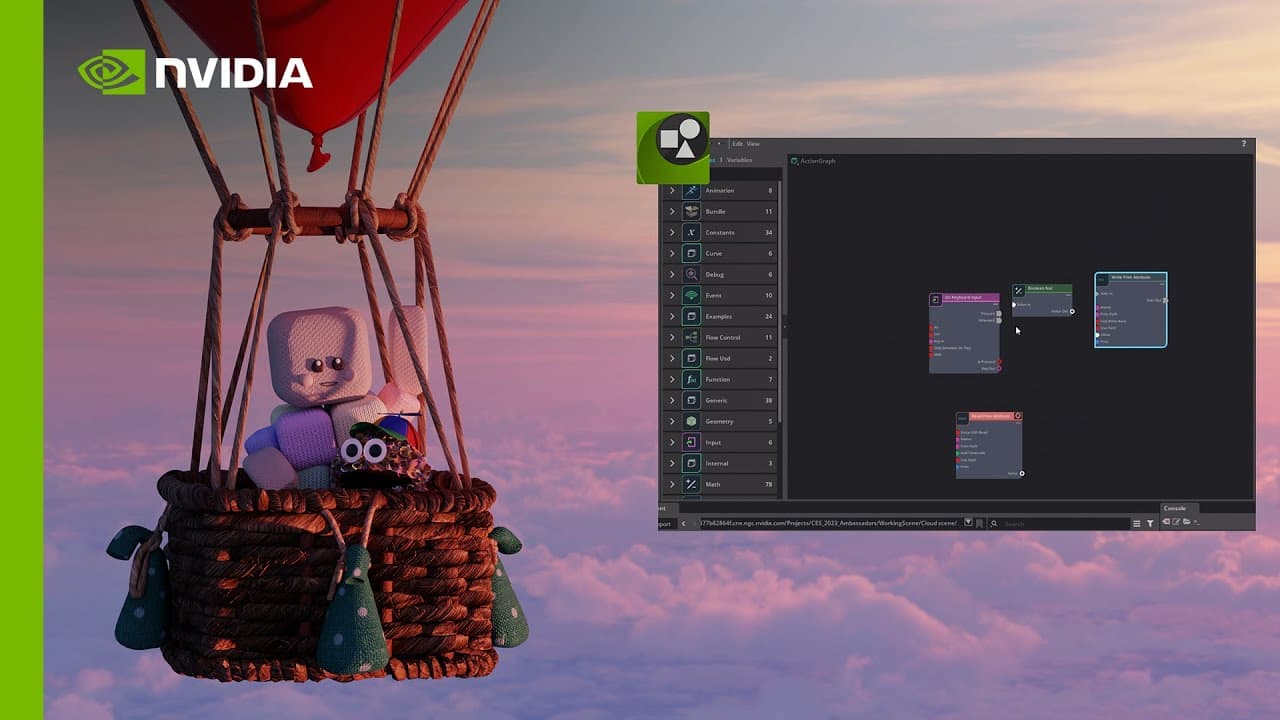Viewport: 1280px width, 720px height.
Task: Click the panel collapse handle beside category list
Action: pyautogui.click(x=785, y=327)
